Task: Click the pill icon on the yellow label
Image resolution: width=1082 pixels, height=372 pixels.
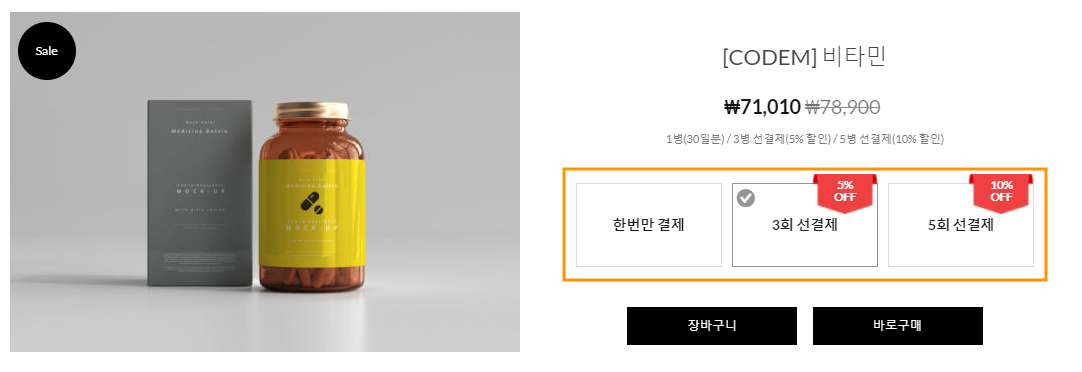Action: [x=312, y=202]
